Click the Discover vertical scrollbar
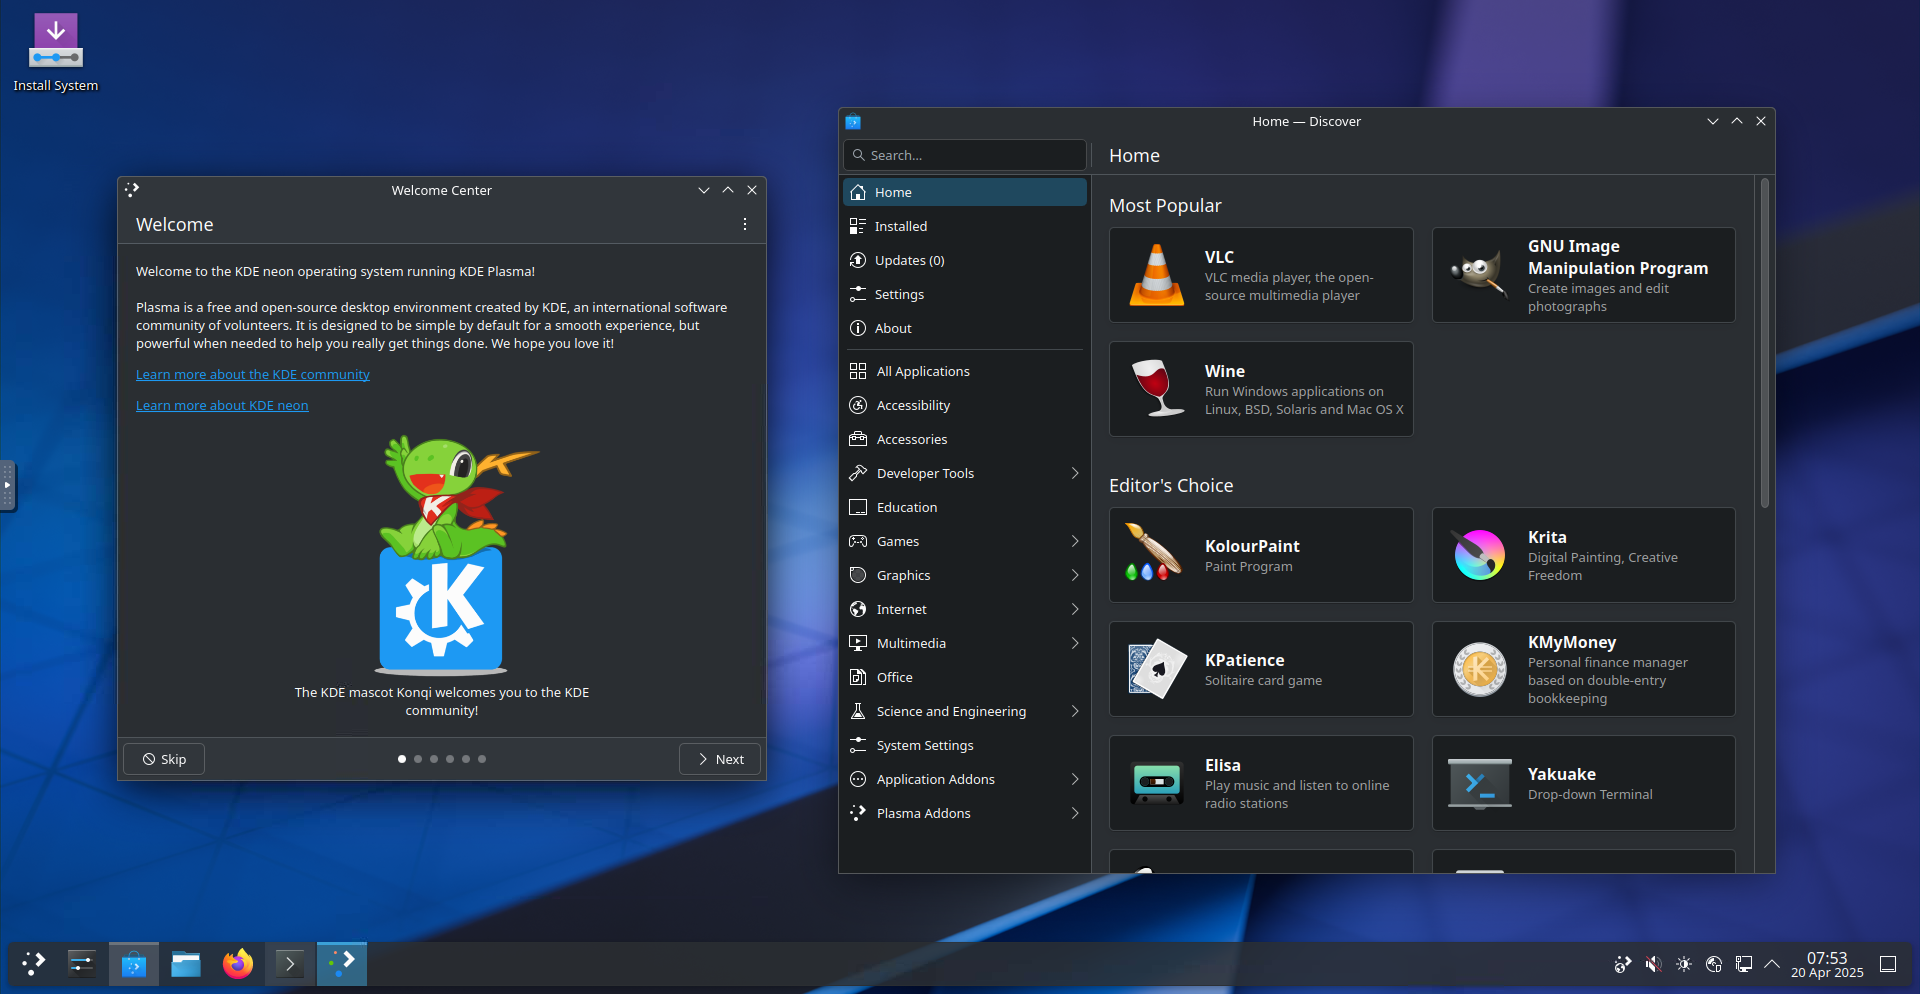 tap(1765, 343)
